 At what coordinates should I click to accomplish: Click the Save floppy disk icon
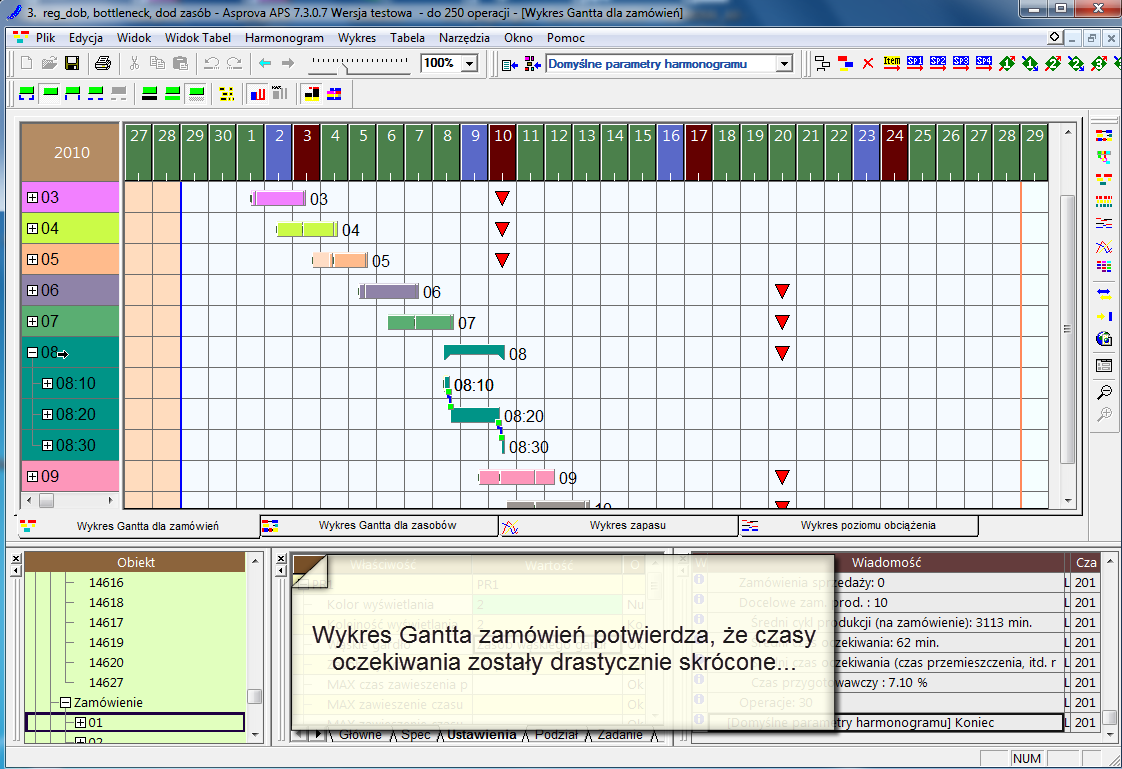coord(72,64)
